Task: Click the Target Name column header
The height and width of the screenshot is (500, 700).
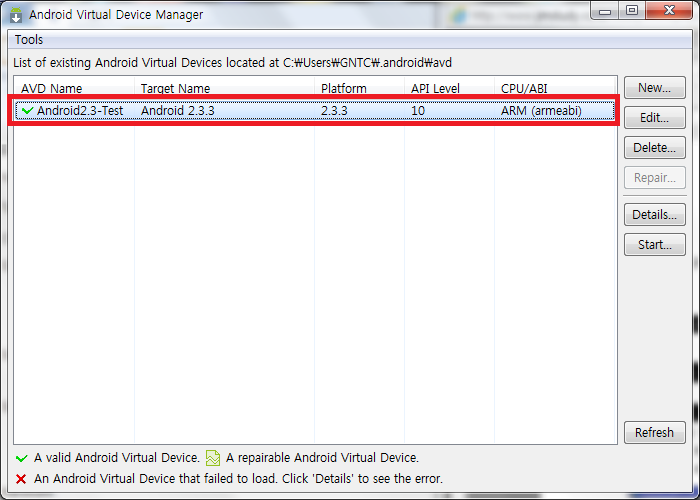Action: (225, 88)
